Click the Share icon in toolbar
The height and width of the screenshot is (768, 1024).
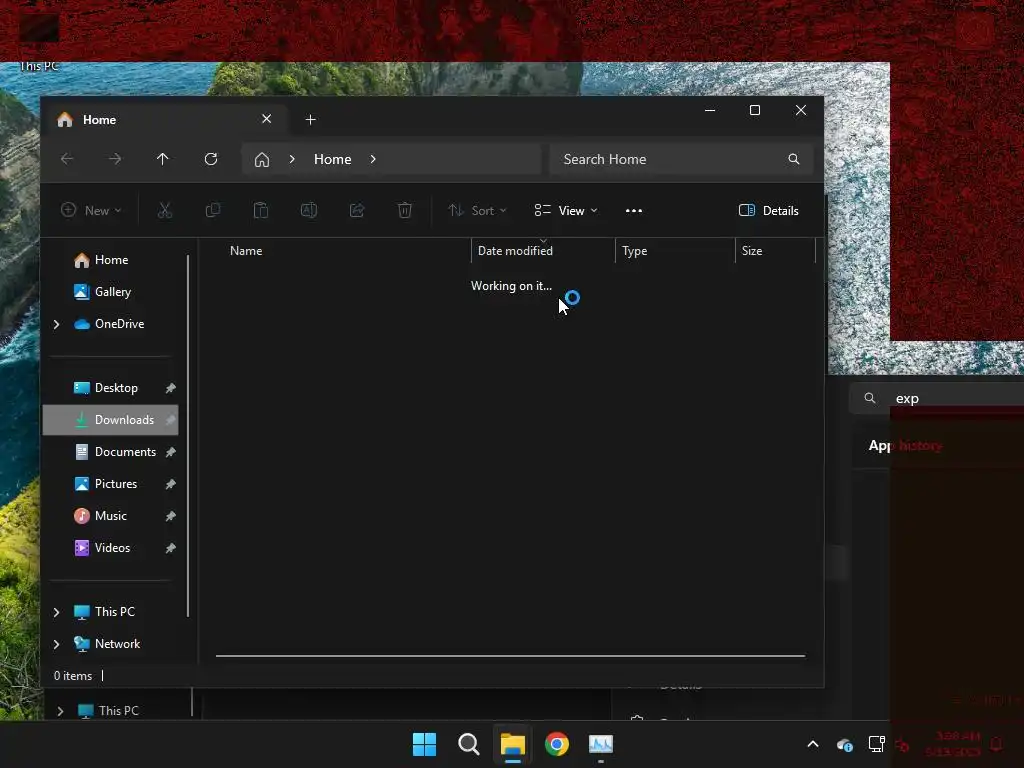[x=357, y=210]
